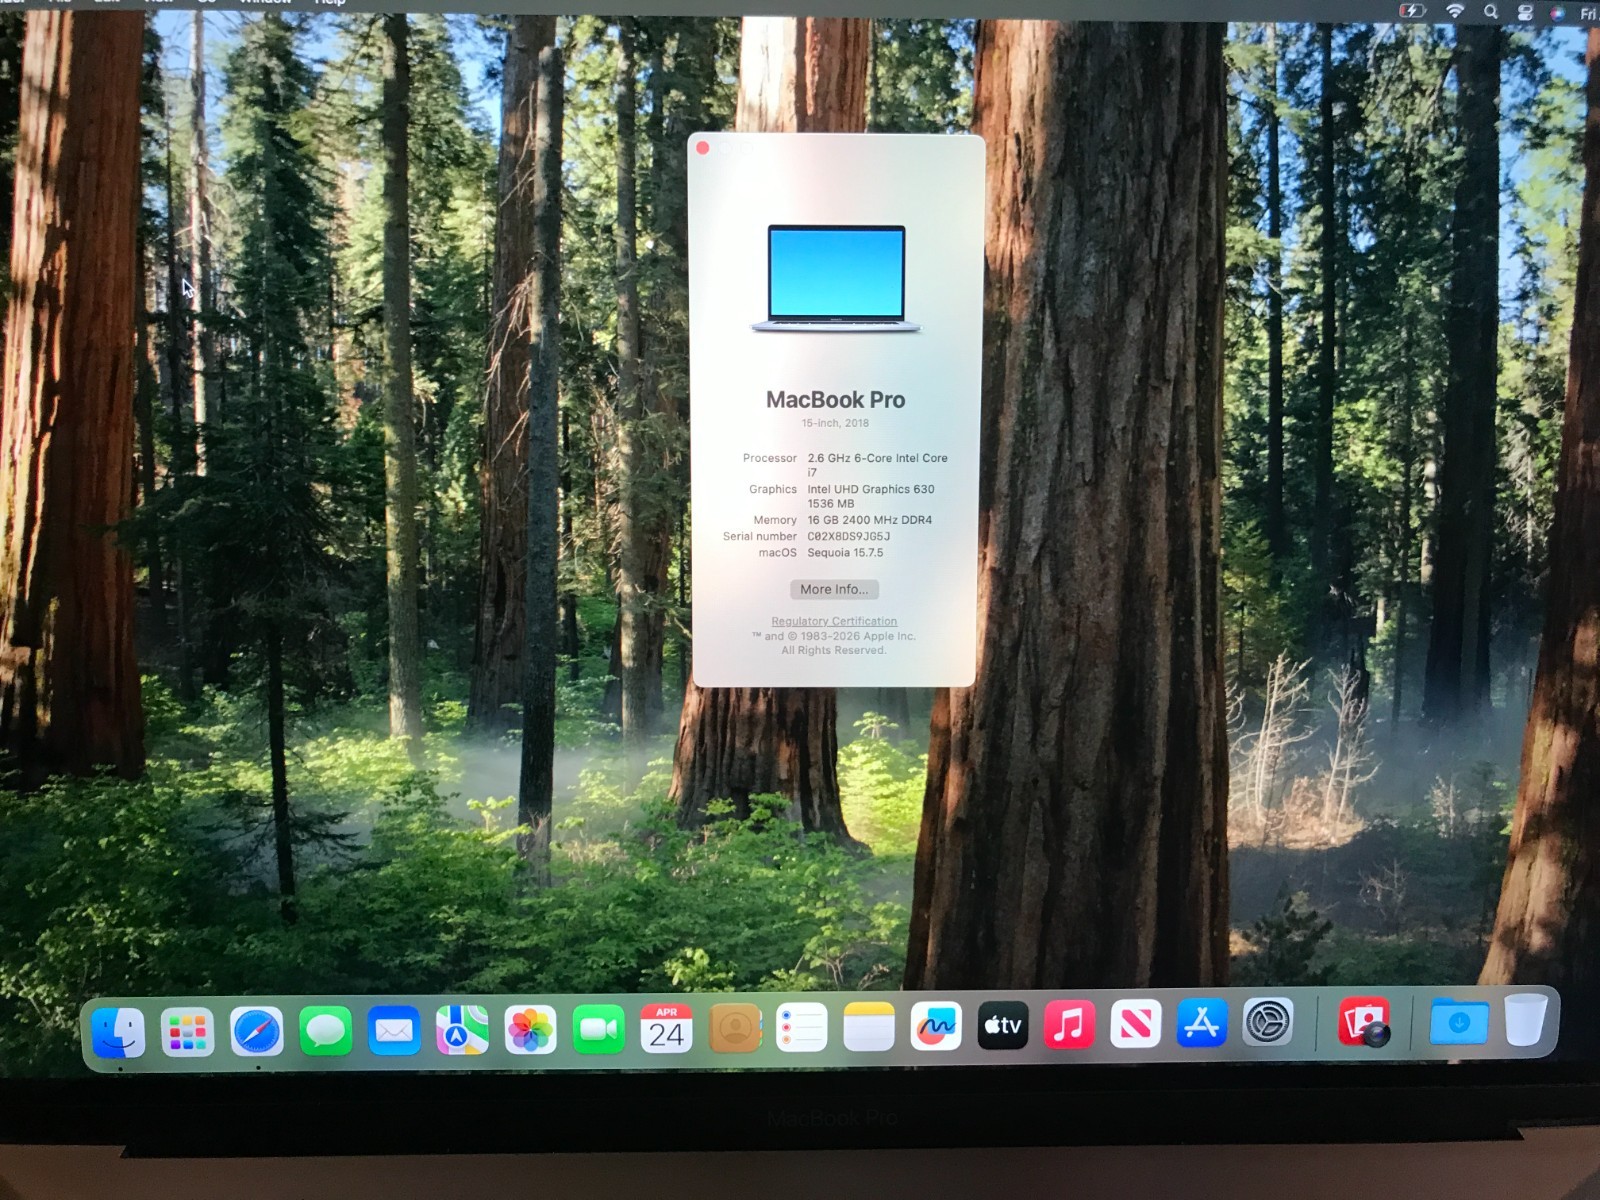Launch Launchpad from the Dock
1600x1200 pixels.
tap(187, 1032)
